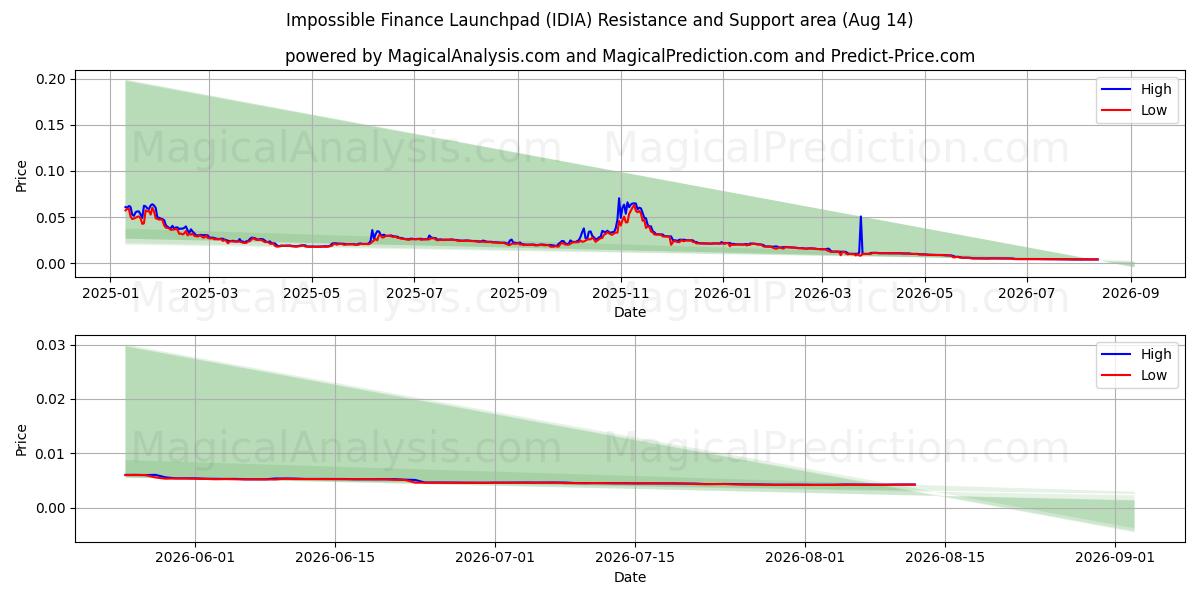Click the '0.10' y-axis label of the top chart
This screenshot has width=1200, height=600.
coord(52,171)
